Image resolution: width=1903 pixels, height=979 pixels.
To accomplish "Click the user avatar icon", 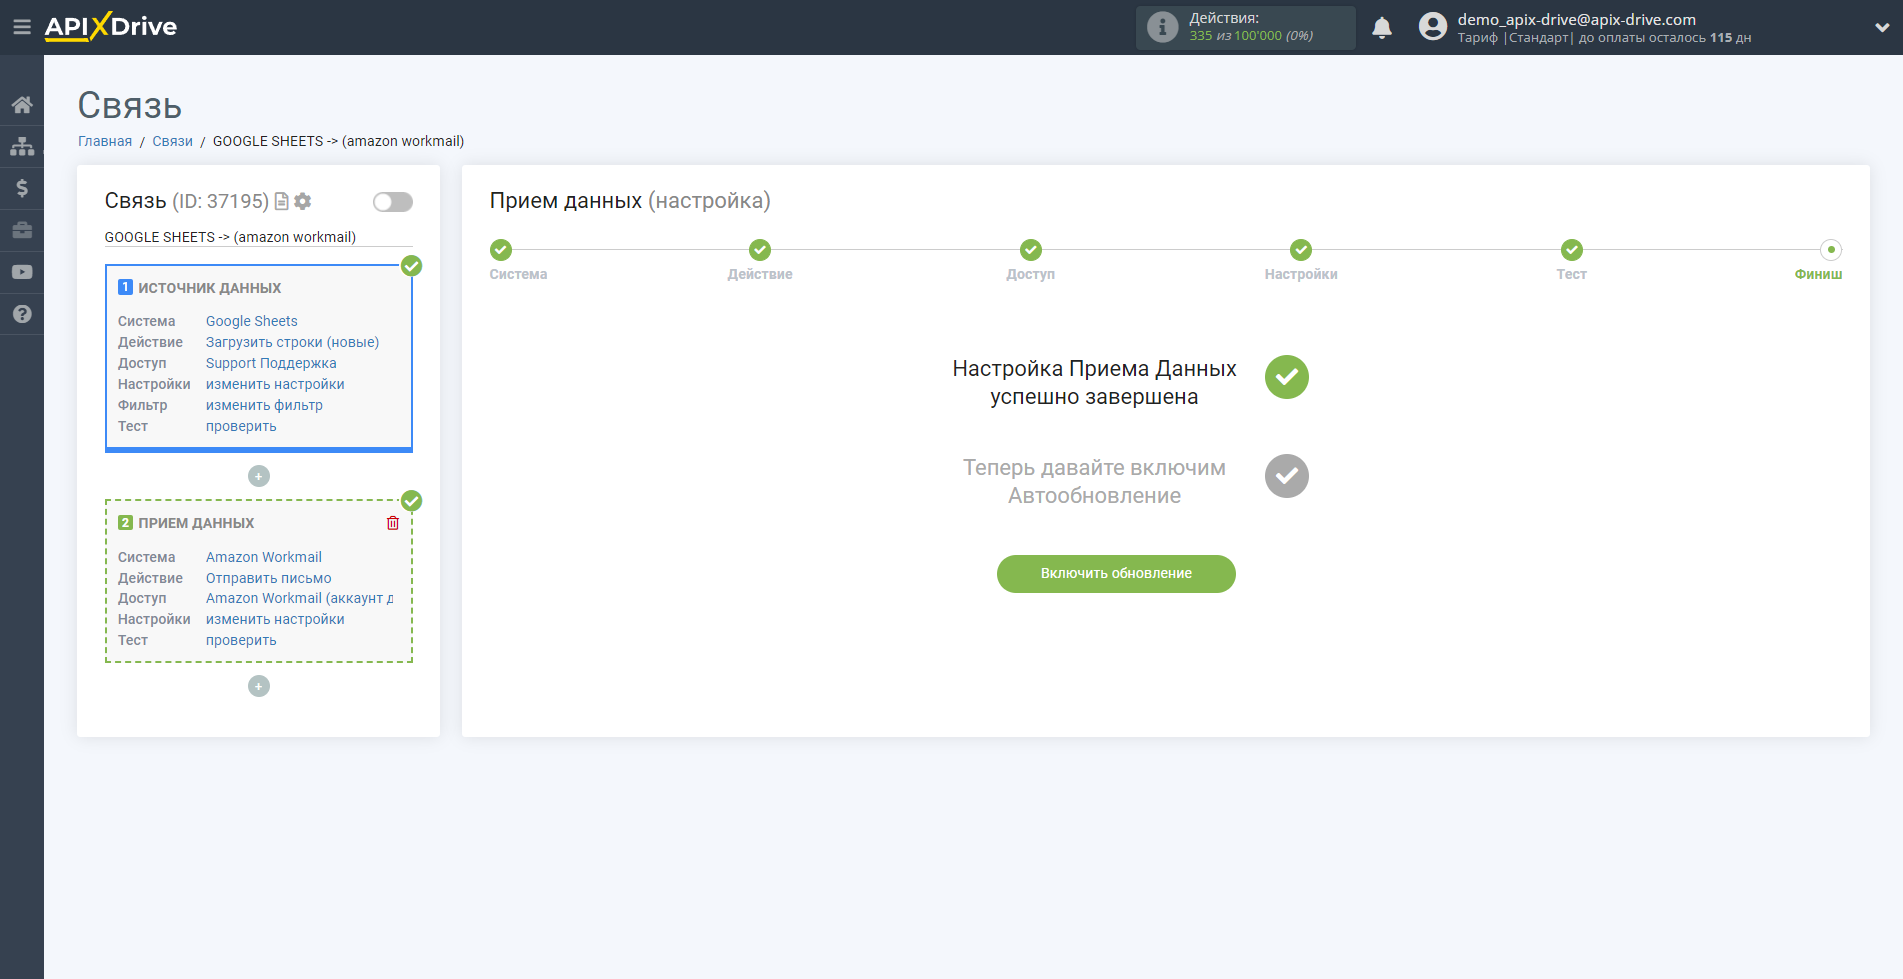I will pos(1433,27).
